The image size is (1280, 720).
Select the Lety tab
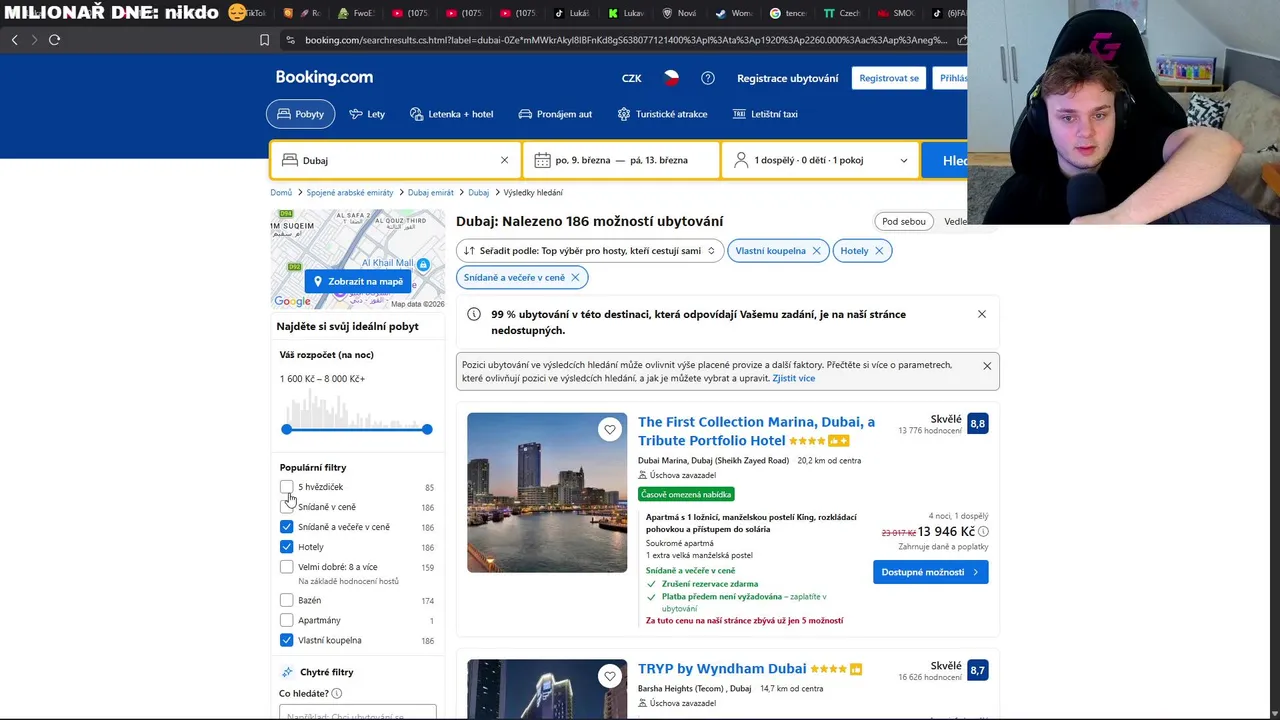(367, 114)
